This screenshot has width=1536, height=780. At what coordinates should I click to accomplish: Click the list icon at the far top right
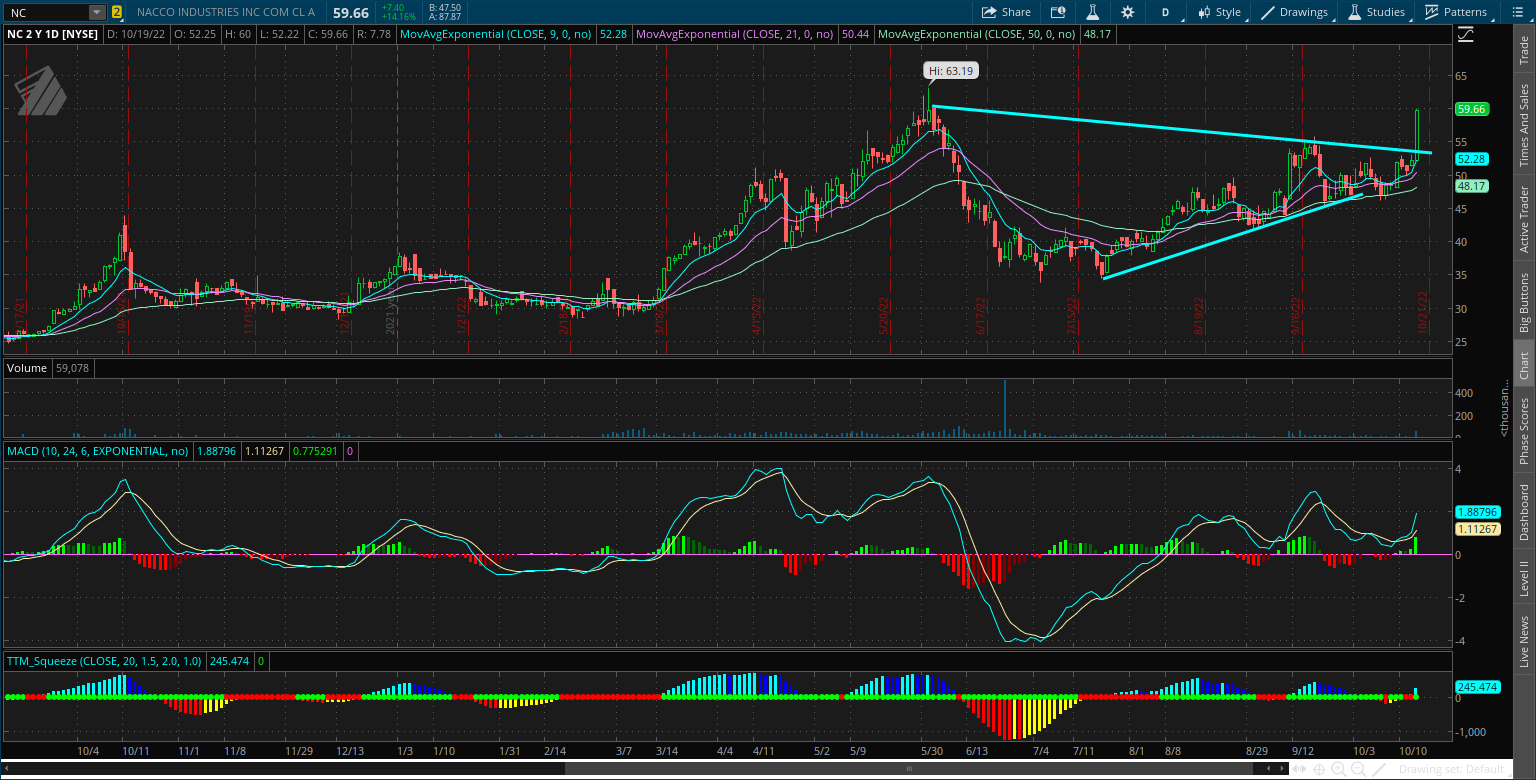coord(1520,12)
